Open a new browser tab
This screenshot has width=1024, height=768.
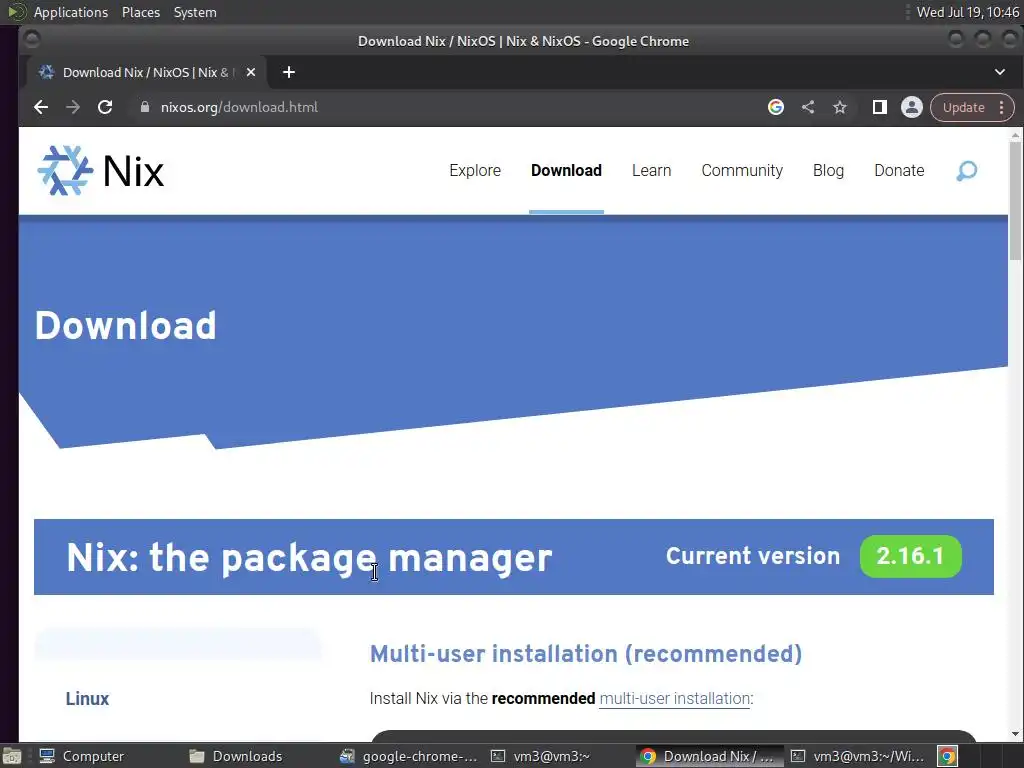click(x=289, y=72)
